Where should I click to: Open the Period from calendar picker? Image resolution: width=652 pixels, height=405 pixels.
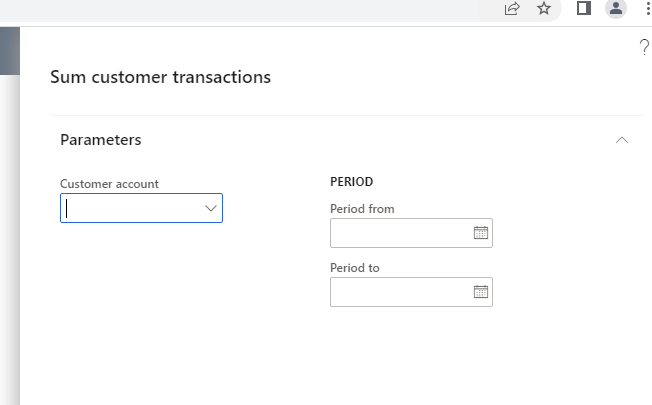coord(481,233)
